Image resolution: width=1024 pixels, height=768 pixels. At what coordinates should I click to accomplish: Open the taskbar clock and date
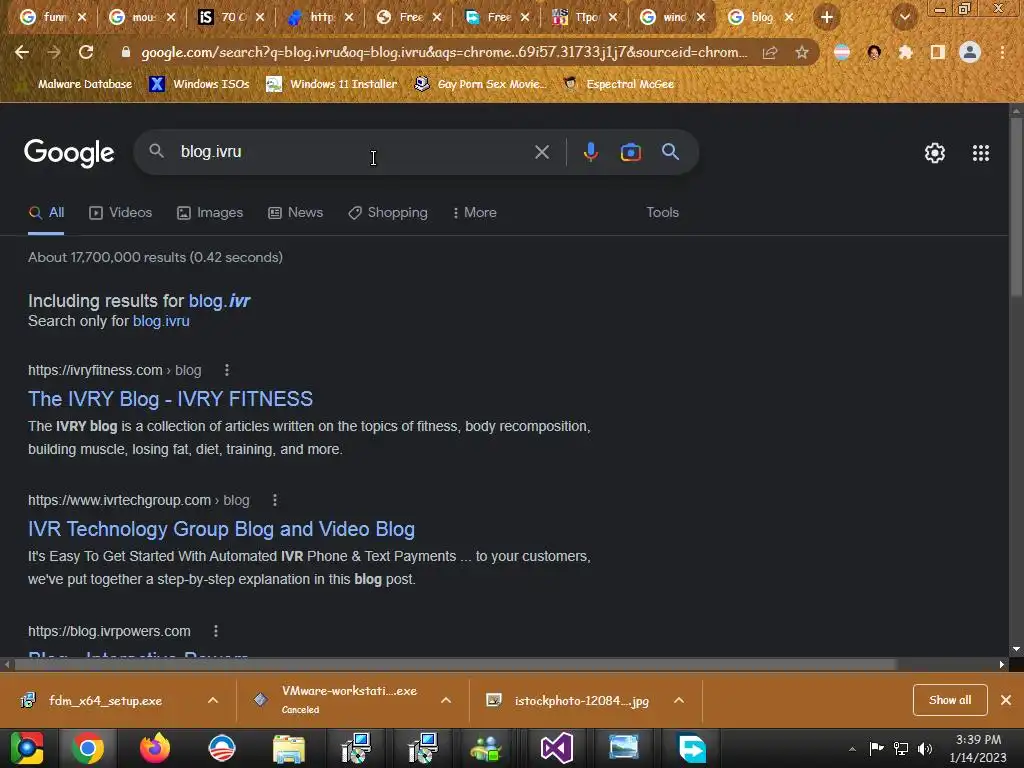click(x=978, y=748)
